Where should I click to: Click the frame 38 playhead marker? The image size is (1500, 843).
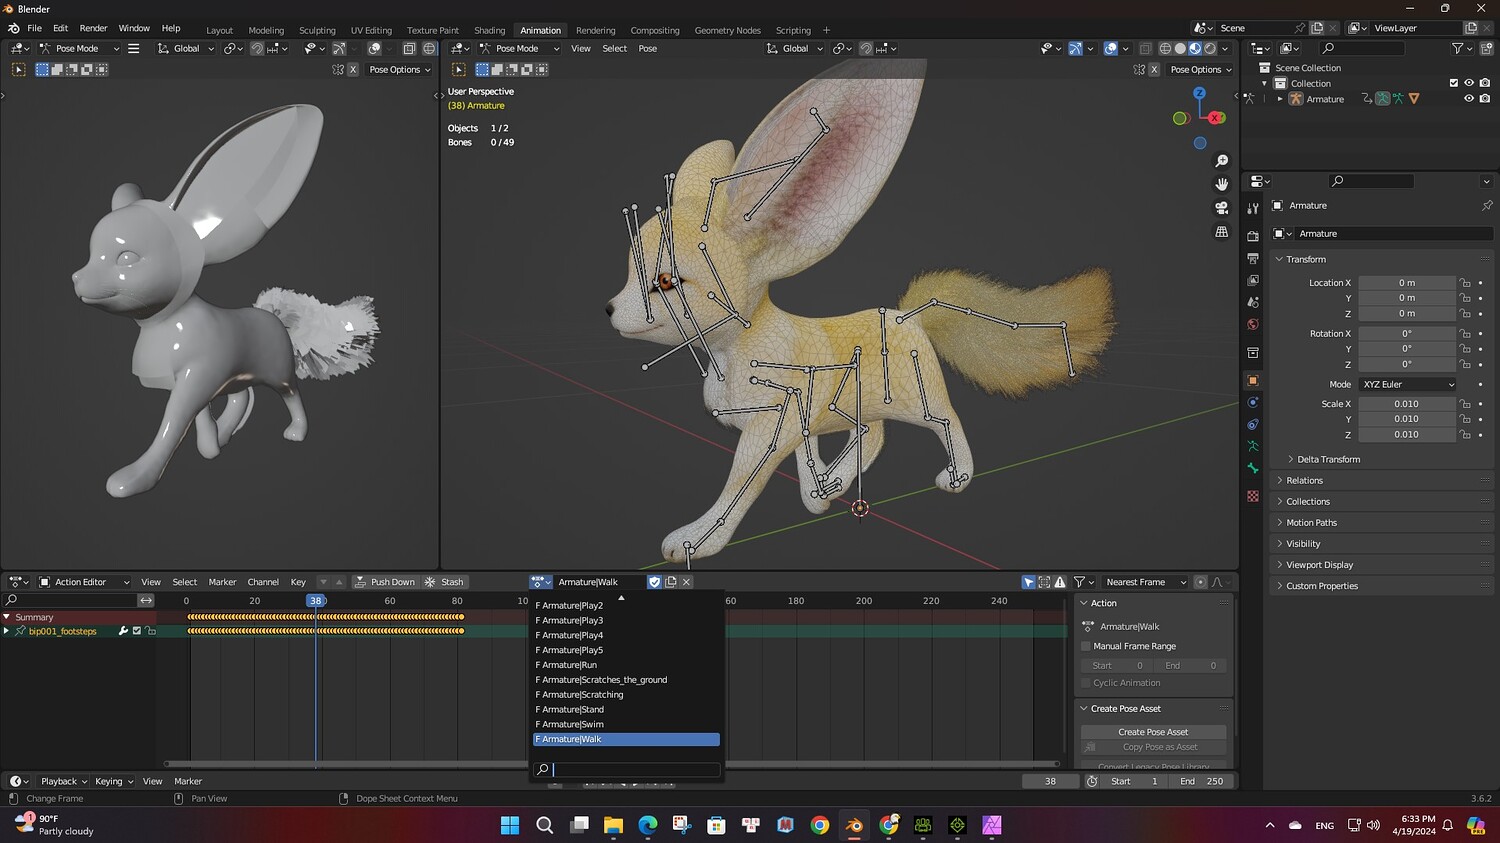click(x=316, y=601)
